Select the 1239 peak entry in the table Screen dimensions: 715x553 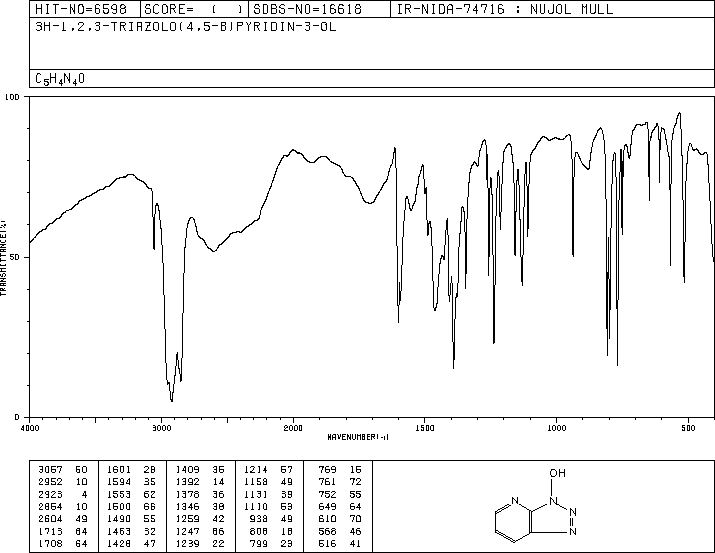point(200,544)
